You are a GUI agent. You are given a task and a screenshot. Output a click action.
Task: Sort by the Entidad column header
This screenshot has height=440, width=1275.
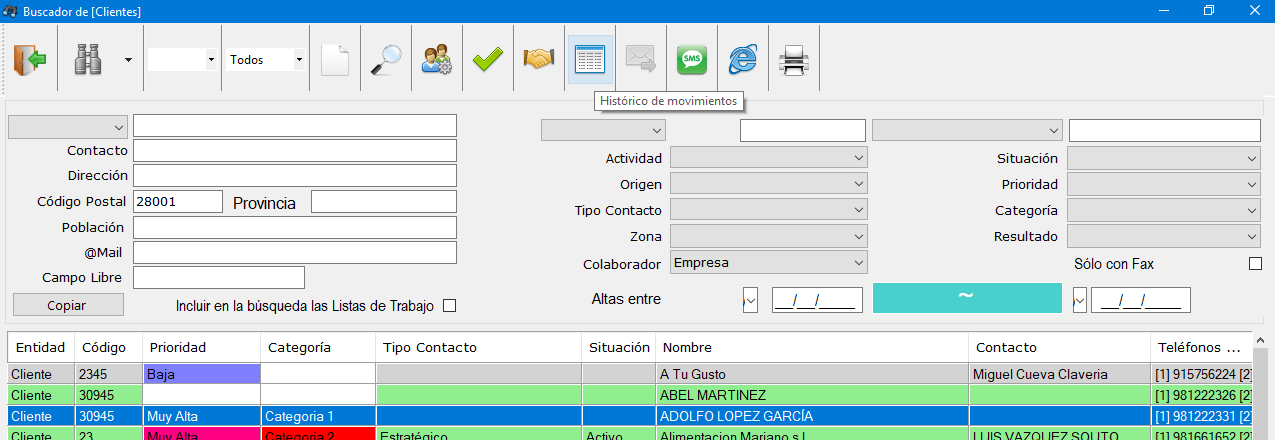(42, 347)
